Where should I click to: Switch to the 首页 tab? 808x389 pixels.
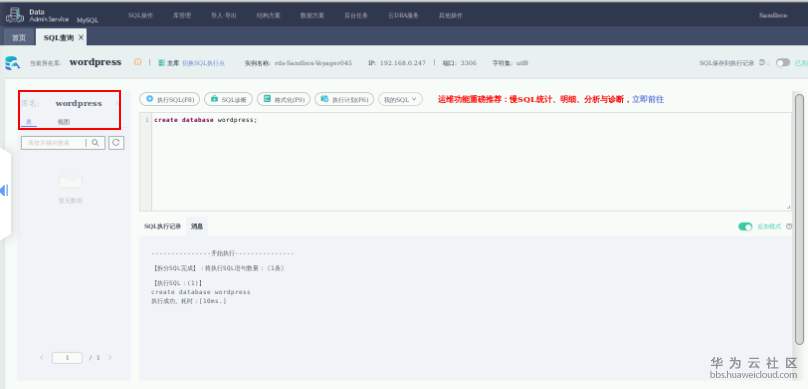[x=19, y=38]
